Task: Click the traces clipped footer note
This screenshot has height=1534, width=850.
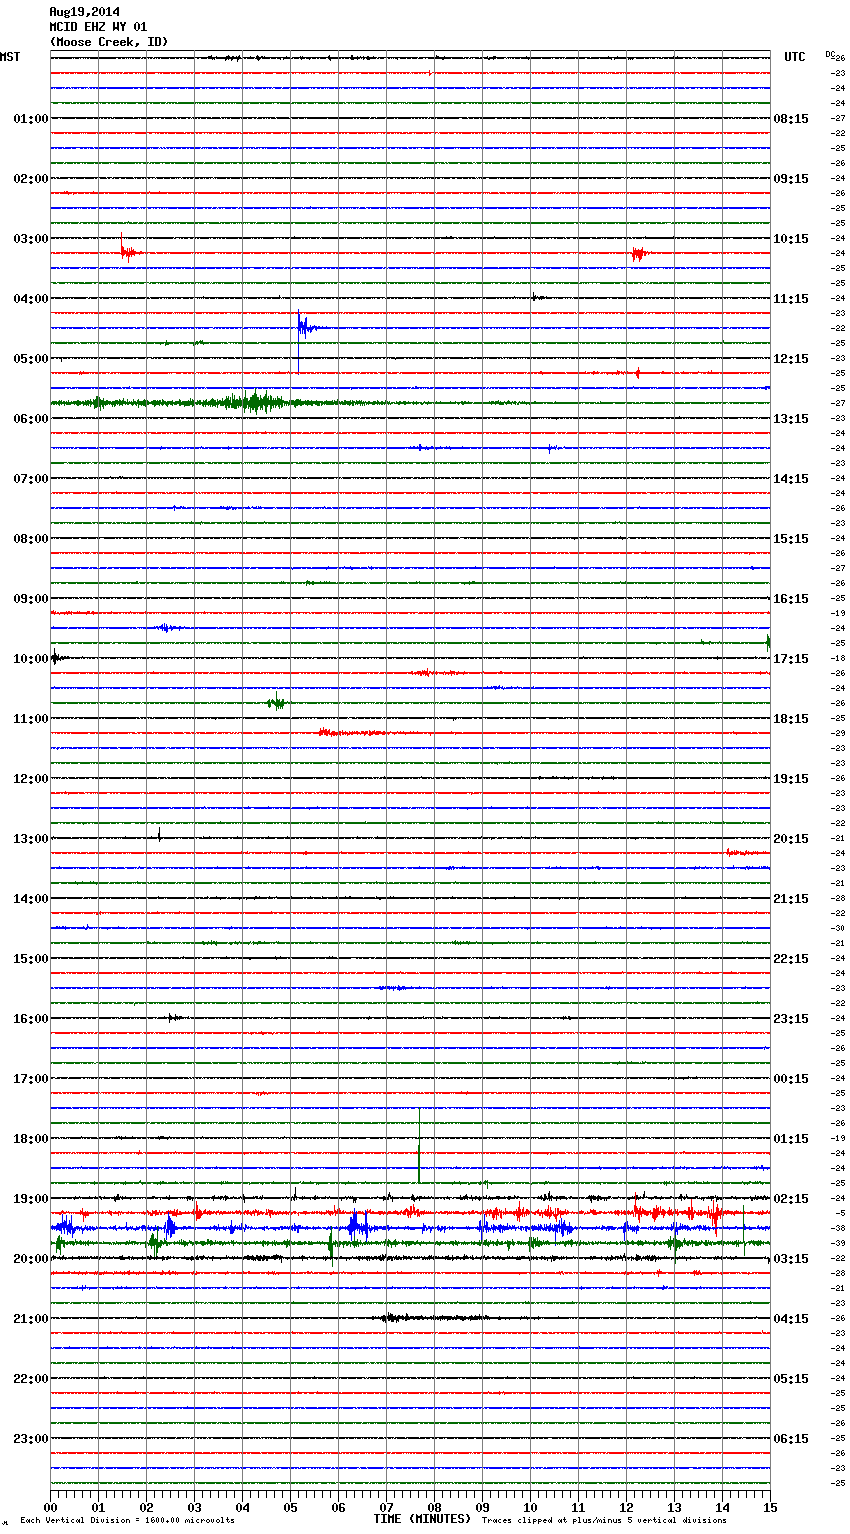Action: coord(604,1521)
